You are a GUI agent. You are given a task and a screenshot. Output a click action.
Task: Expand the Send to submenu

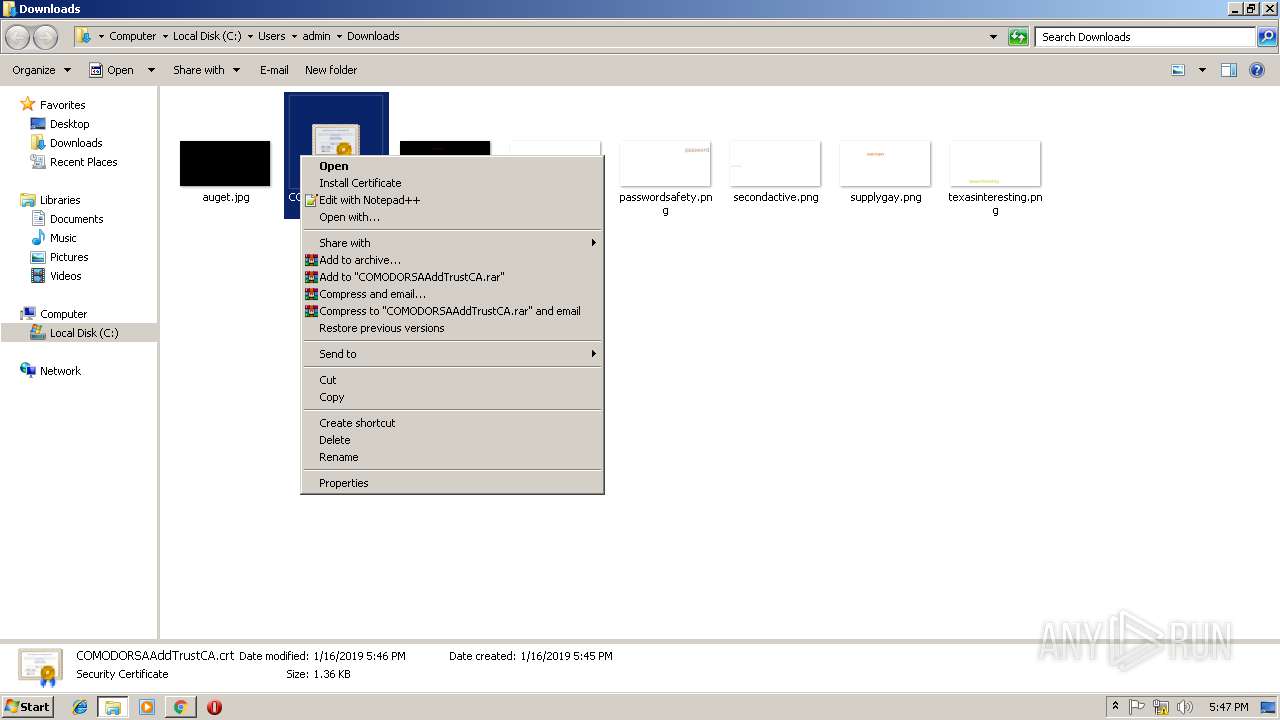pos(452,354)
